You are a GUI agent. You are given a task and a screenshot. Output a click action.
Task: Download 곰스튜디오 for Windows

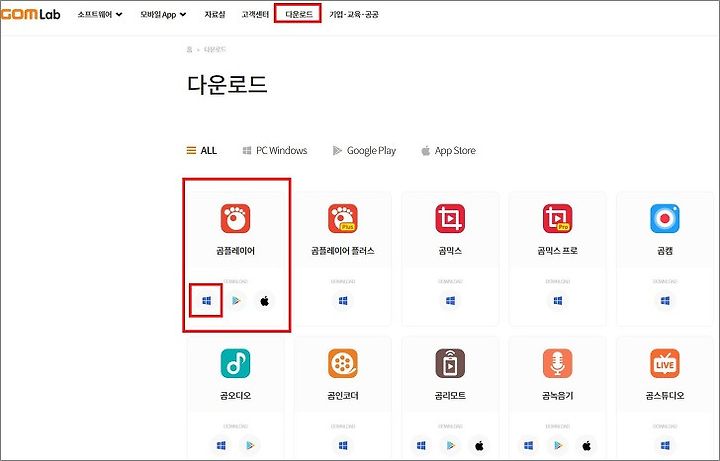point(665,445)
